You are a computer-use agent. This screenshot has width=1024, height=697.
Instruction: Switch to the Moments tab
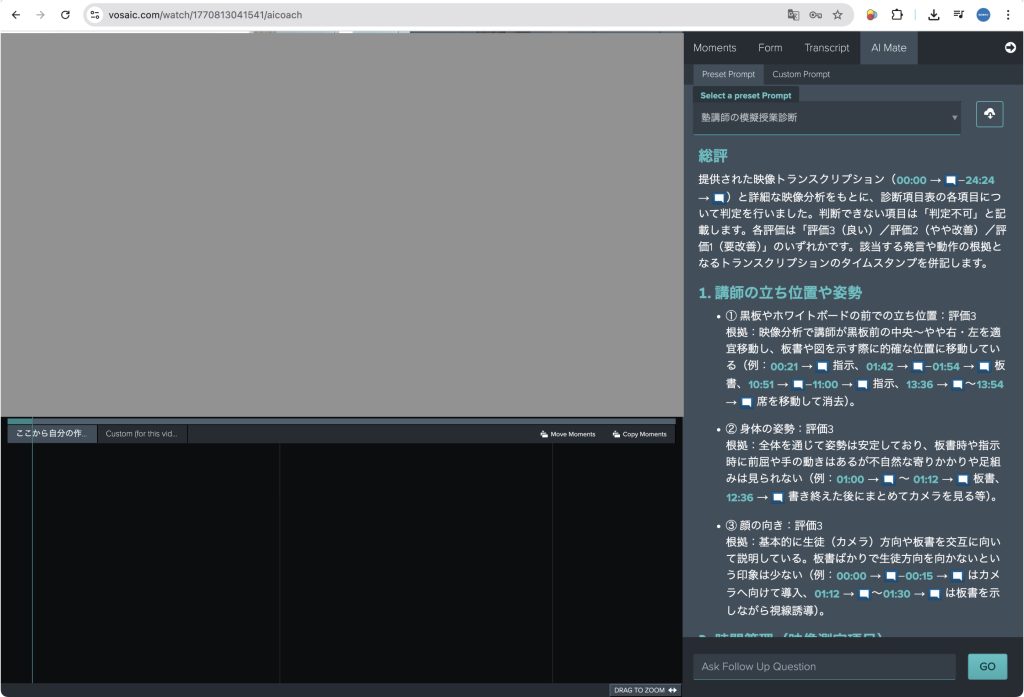(x=714, y=48)
